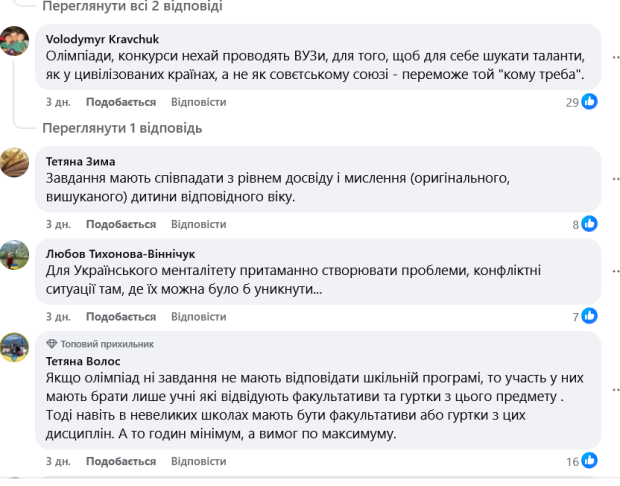
Task: Open Volodymyr Kravchuk's profile picture
Action: tap(14, 42)
